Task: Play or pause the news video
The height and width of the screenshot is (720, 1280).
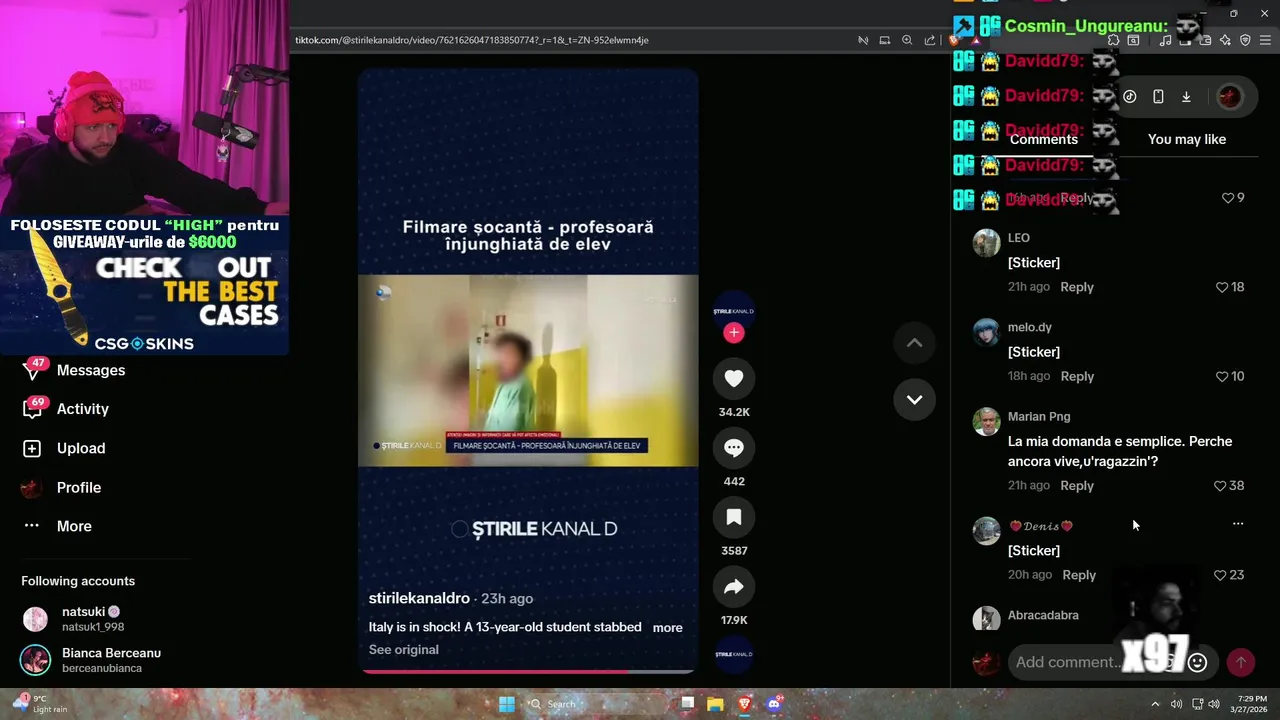Action: pos(528,370)
